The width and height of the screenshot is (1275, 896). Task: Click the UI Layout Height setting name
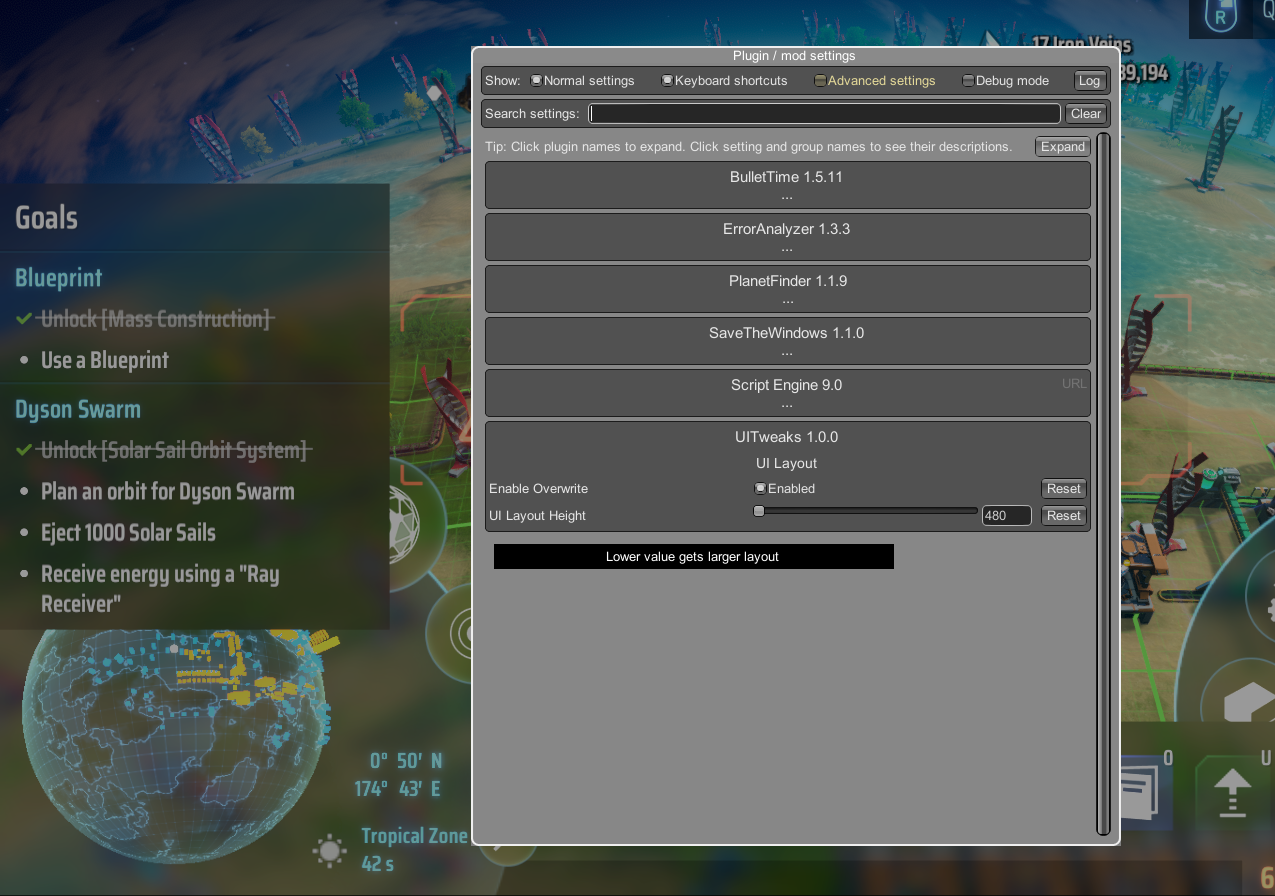(x=537, y=515)
